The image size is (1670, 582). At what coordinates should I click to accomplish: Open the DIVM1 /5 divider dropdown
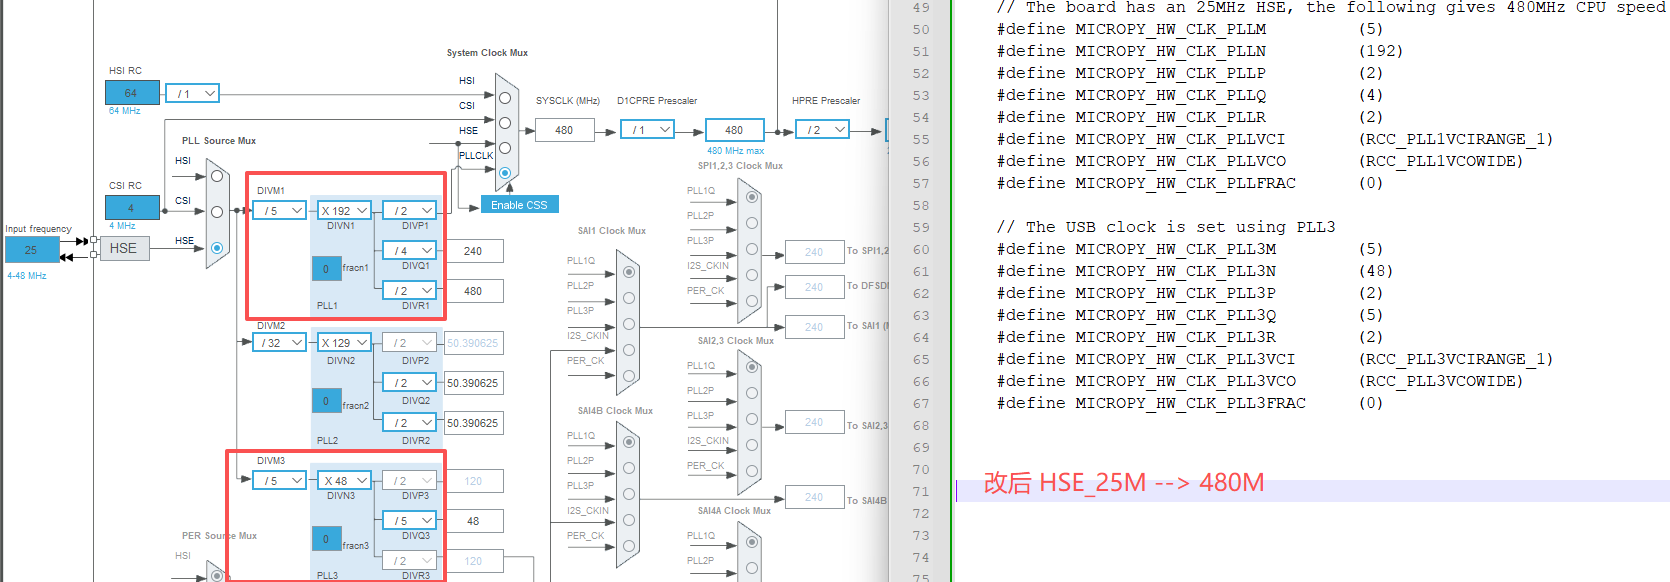tap(280, 211)
